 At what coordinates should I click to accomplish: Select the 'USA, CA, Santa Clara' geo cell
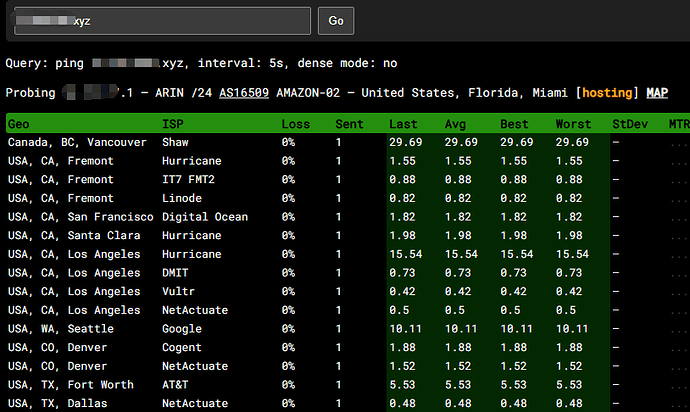click(74, 235)
